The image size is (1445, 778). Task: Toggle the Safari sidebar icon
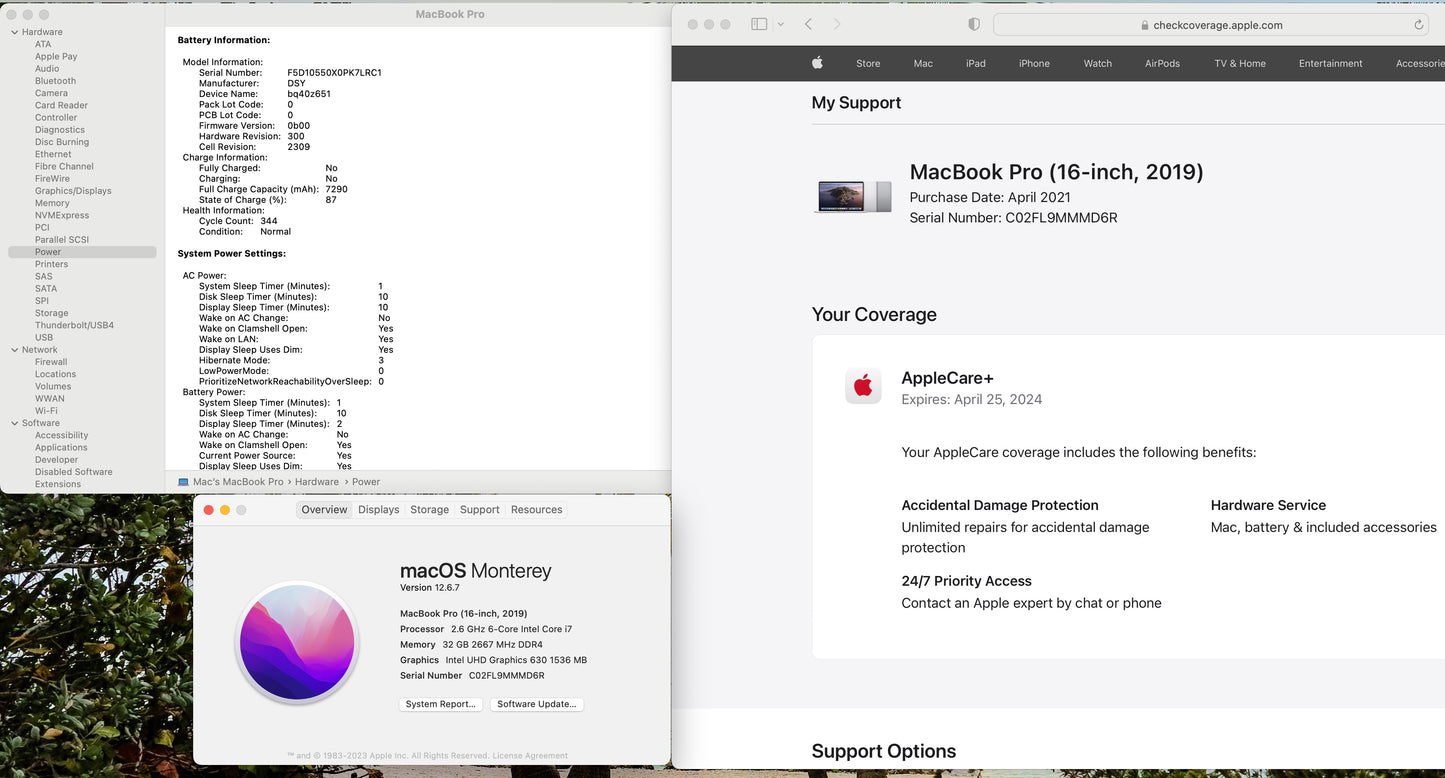(x=759, y=24)
